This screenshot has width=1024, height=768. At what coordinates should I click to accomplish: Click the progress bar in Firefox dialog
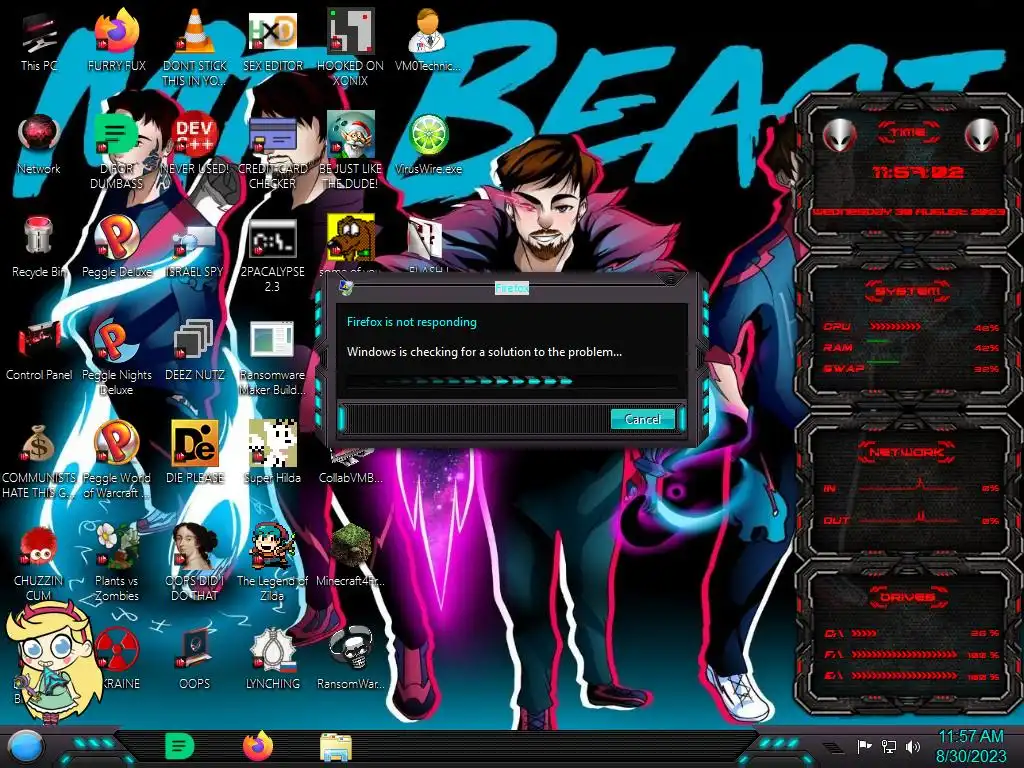[511, 381]
